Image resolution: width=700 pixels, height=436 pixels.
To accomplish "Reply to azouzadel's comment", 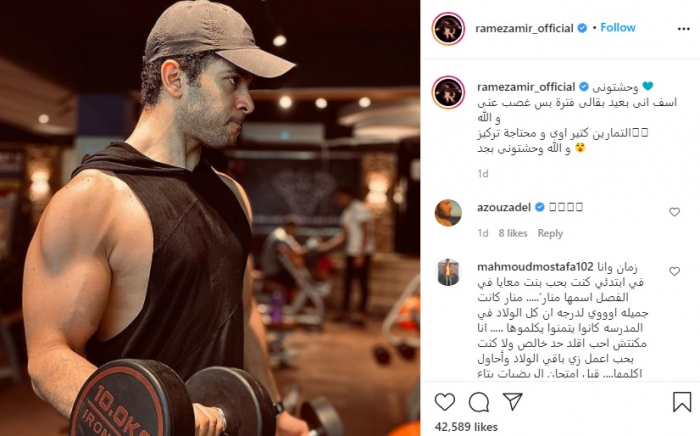I will pos(550,233).
